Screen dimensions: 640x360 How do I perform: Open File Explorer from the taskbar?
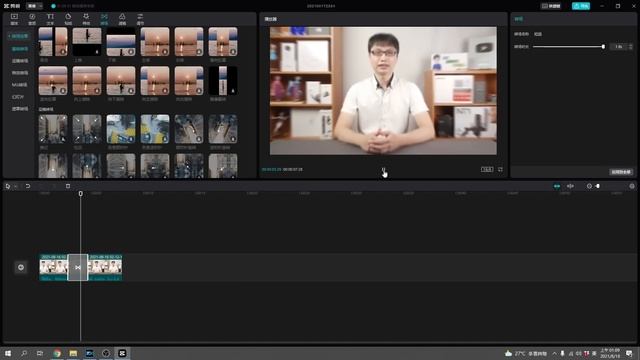click(x=73, y=353)
